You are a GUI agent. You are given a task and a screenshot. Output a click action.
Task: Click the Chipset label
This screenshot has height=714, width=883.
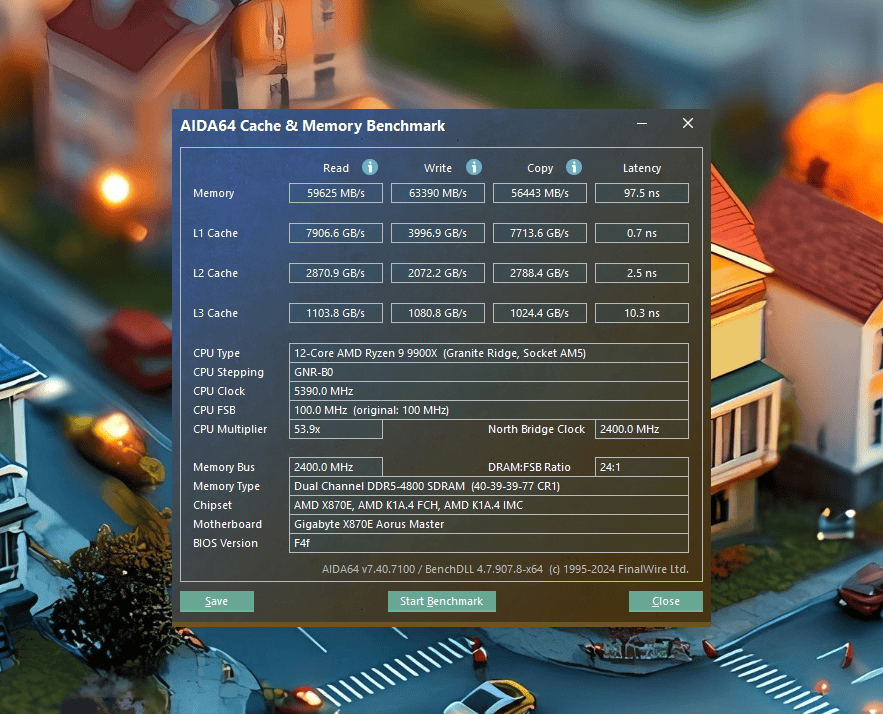tap(212, 505)
